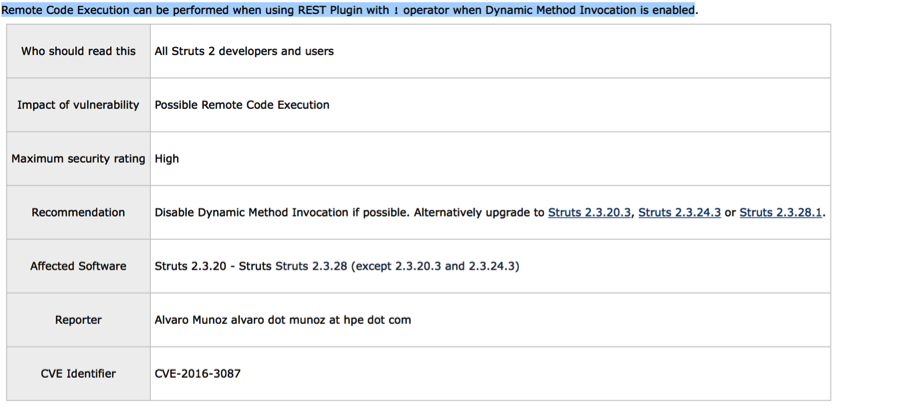Click the "hpe dot com" email text
This screenshot has width=900, height=415.
pos(379,320)
